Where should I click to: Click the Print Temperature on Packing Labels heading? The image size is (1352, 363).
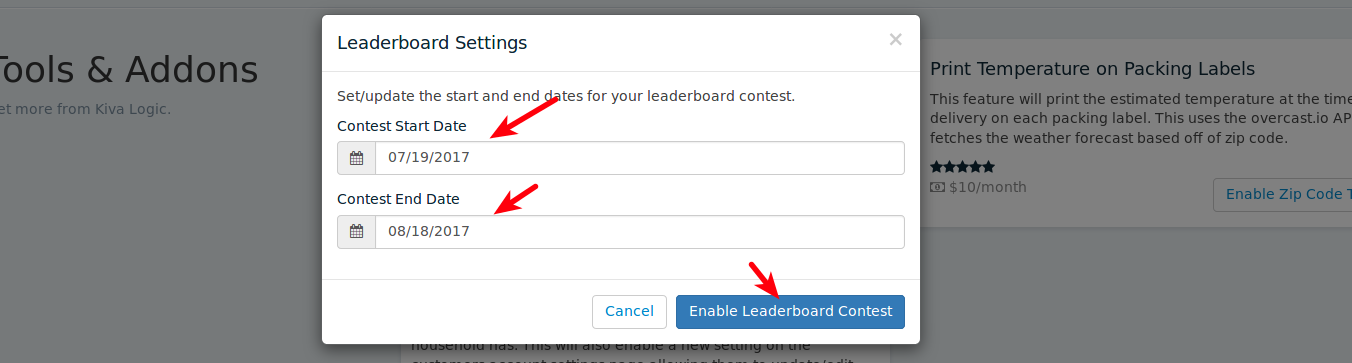(1092, 69)
